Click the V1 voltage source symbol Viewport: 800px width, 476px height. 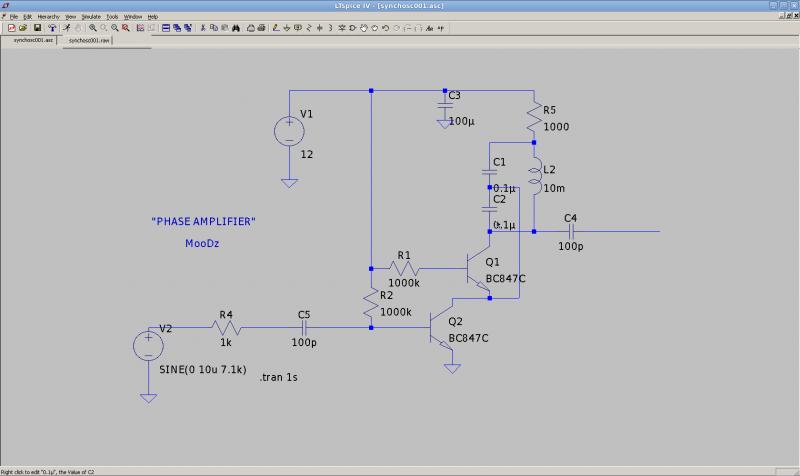[x=289, y=131]
